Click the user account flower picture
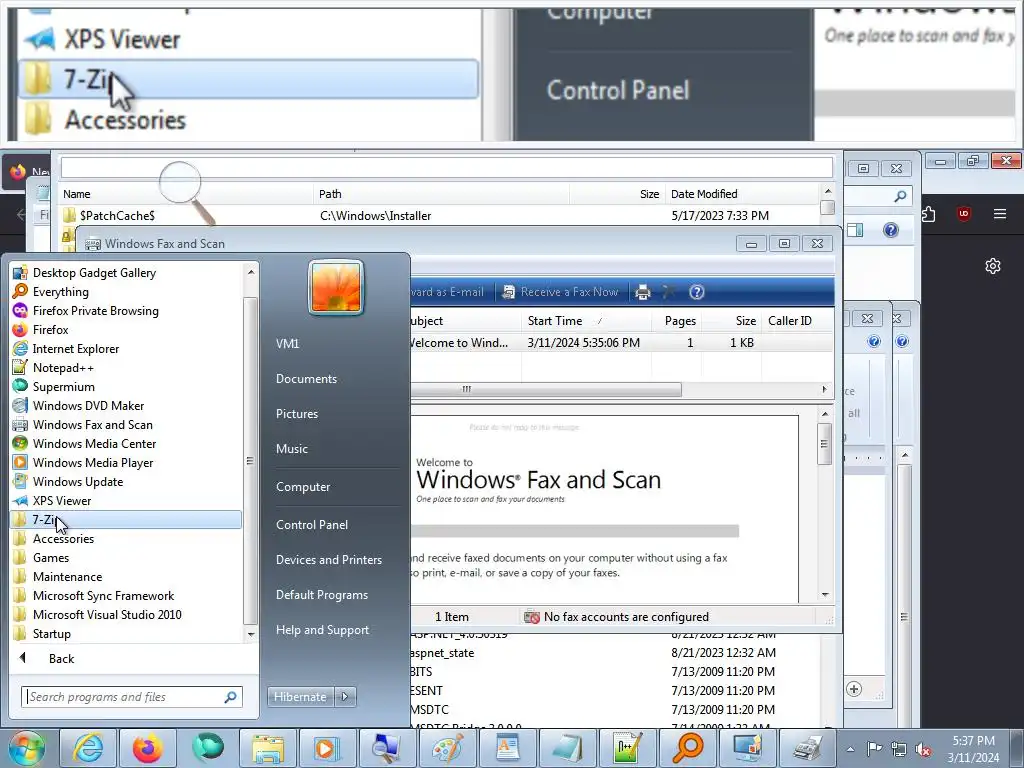 point(336,287)
